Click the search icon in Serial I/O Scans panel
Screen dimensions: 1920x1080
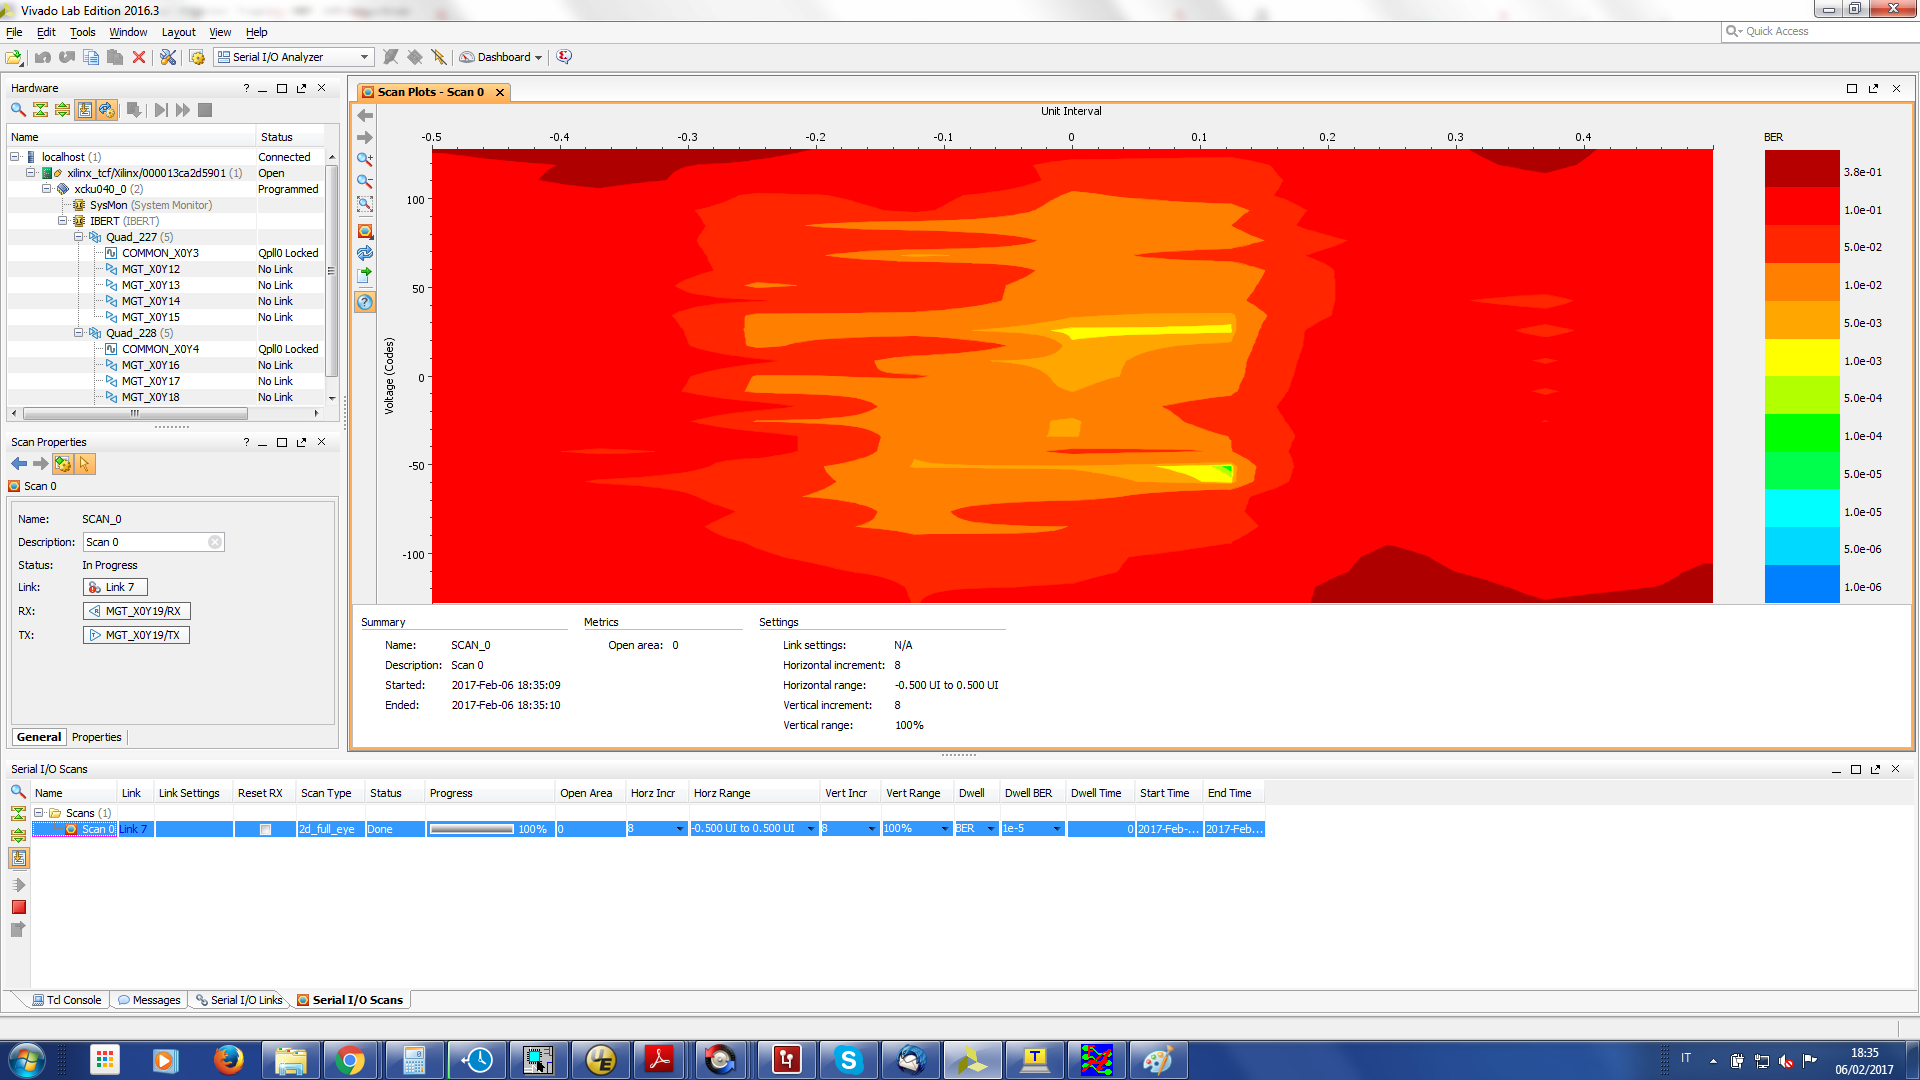pos(18,792)
